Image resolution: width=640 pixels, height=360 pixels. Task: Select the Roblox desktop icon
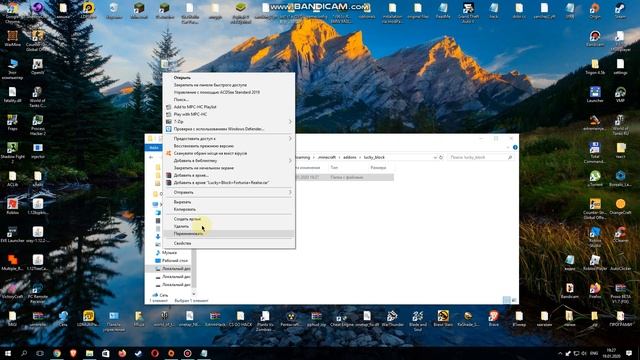[x=12, y=206]
